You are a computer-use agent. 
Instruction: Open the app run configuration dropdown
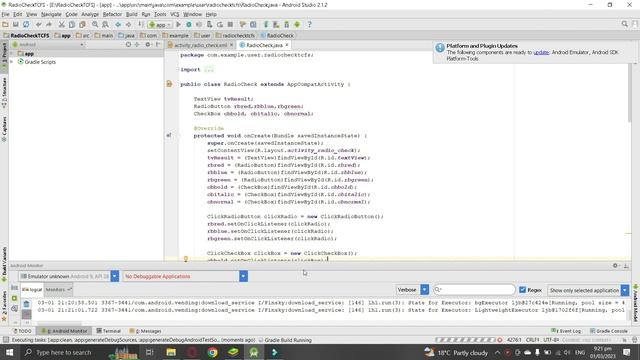coord(159,24)
